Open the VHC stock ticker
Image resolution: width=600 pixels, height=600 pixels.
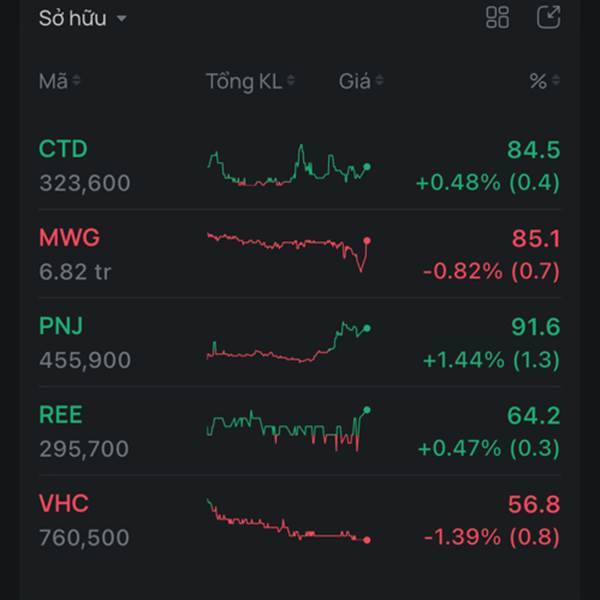click(x=64, y=503)
